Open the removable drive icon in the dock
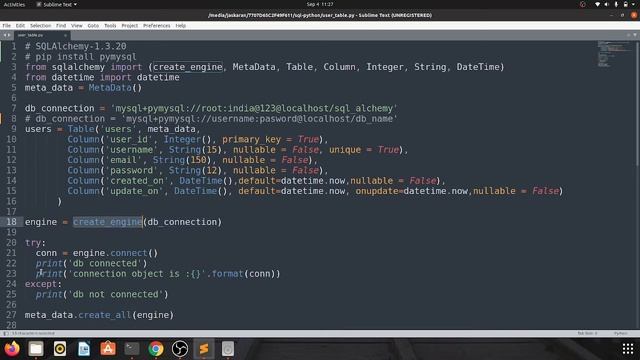 [228, 349]
